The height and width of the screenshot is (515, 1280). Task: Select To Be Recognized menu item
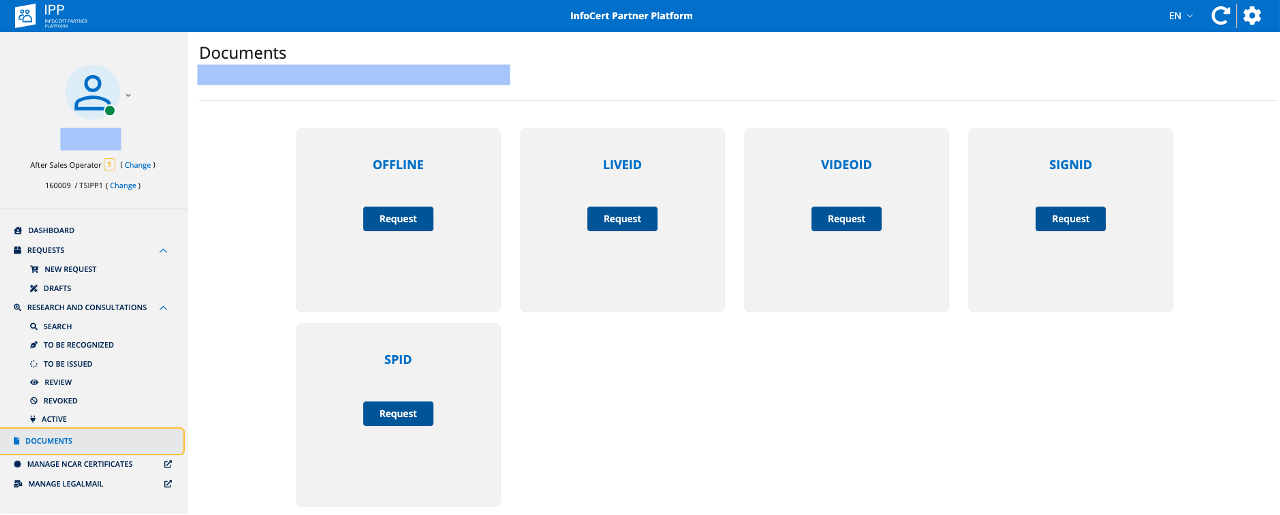(x=78, y=345)
